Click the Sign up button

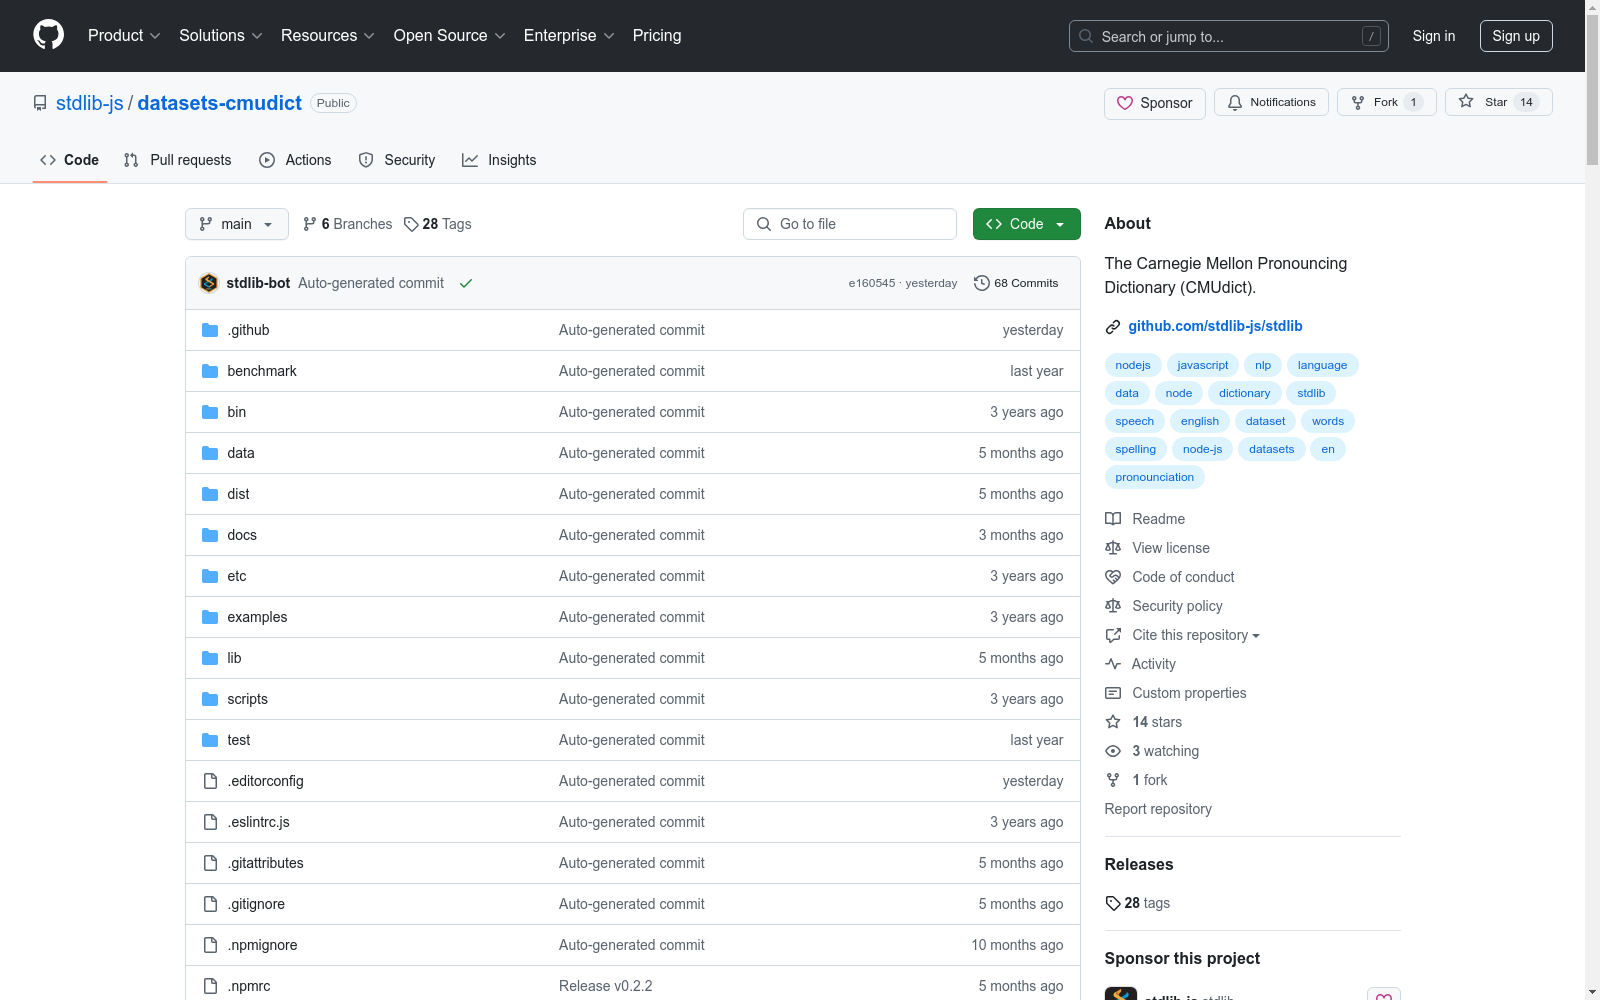point(1515,36)
